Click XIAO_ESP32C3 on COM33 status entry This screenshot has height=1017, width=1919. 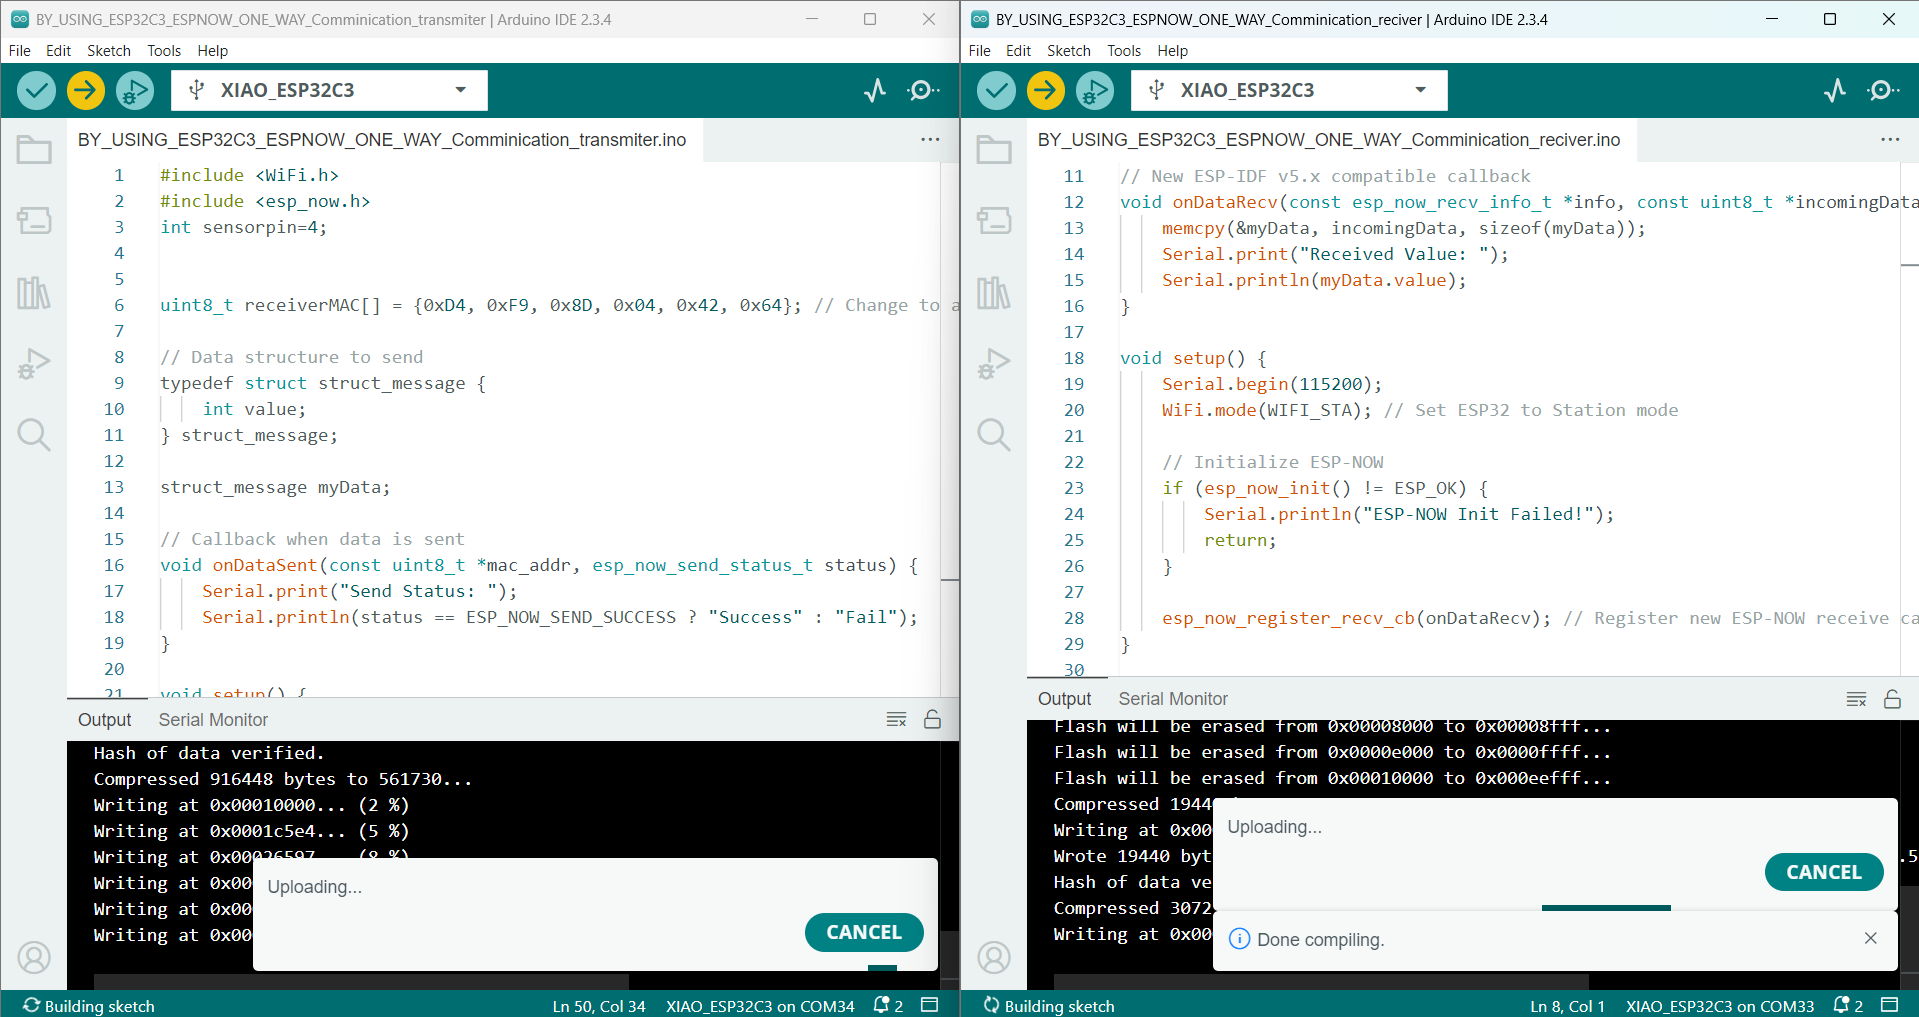click(x=1720, y=1006)
